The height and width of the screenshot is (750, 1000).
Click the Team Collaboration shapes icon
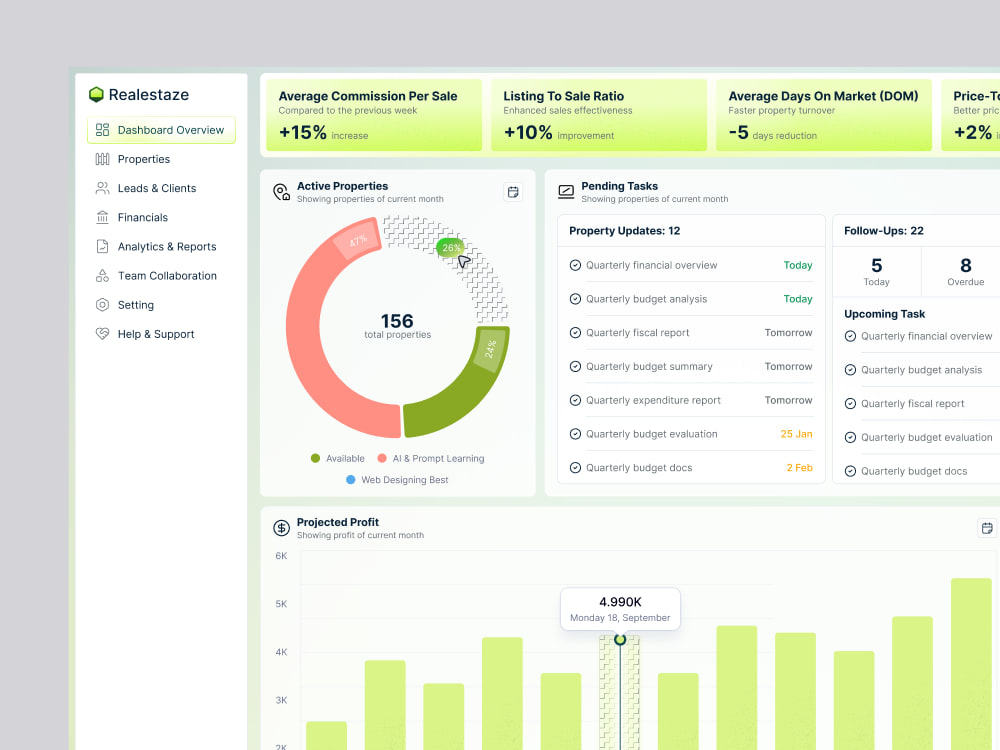tap(102, 276)
